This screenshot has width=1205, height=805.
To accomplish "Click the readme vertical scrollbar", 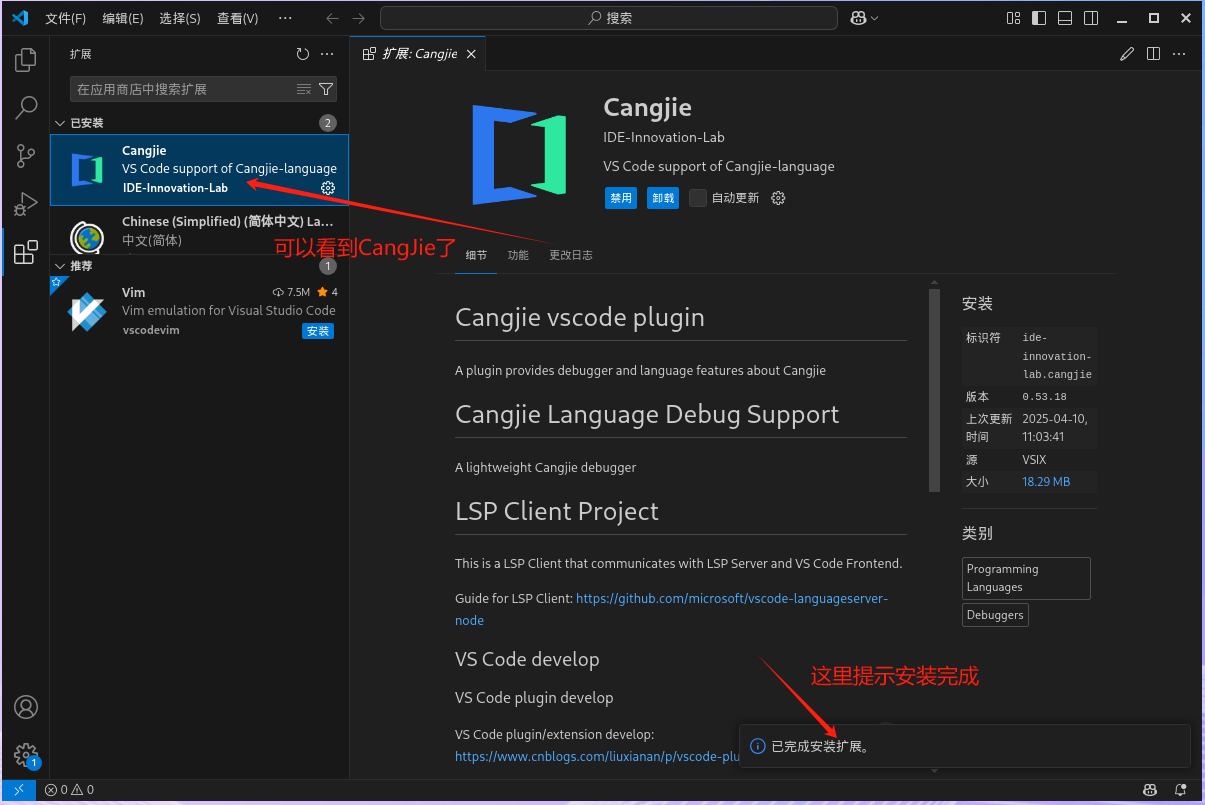I will click(934, 390).
